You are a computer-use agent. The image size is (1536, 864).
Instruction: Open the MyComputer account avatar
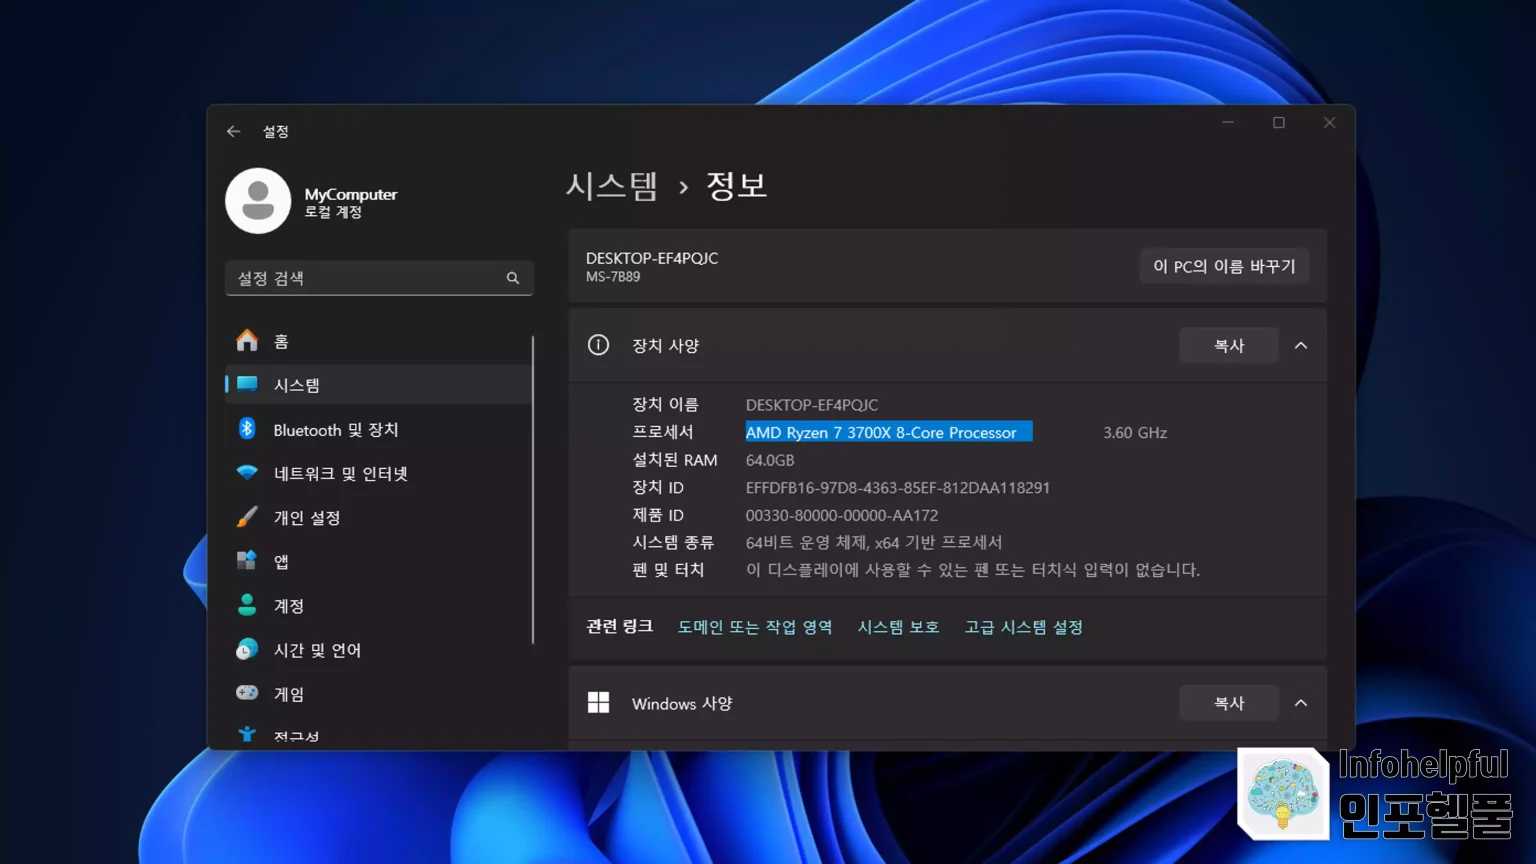[x=258, y=201]
